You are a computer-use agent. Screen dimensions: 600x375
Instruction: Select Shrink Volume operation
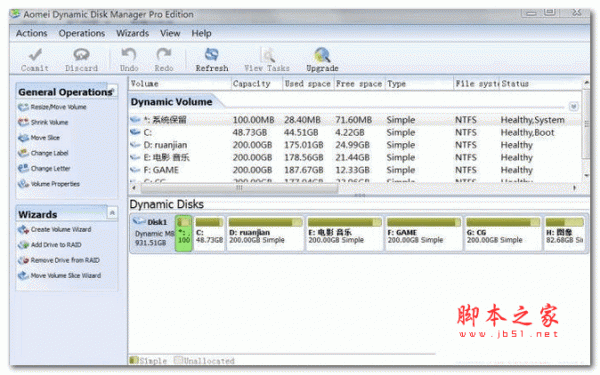click(x=43, y=122)
